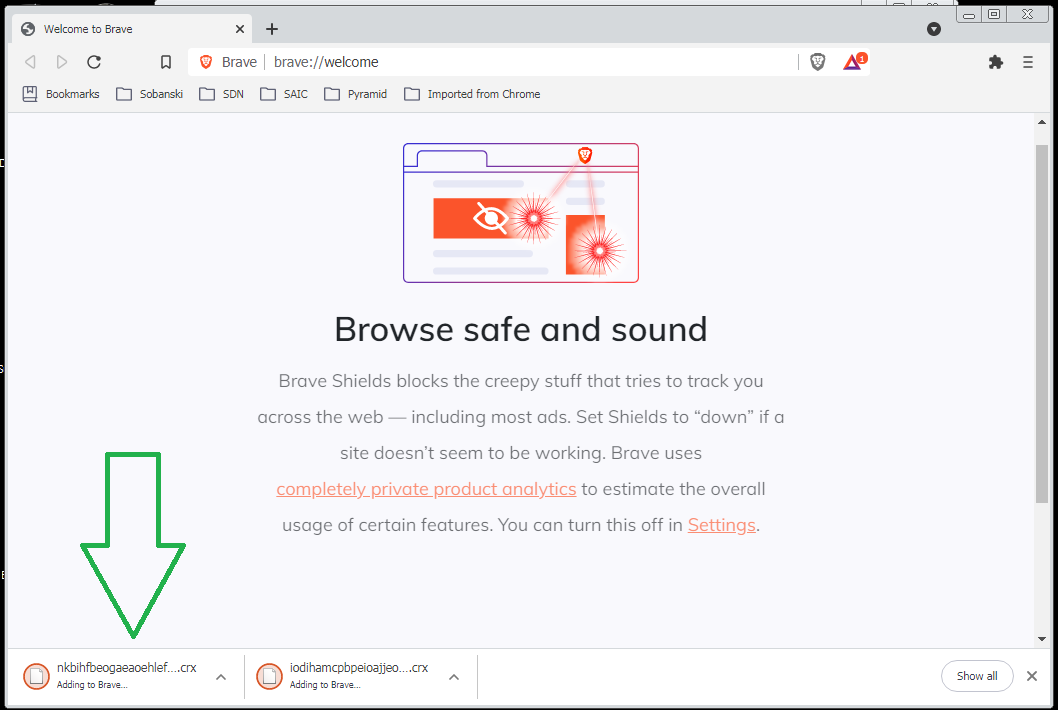
Task: Reload the brave://welcome page
Action: pos(94,62)
